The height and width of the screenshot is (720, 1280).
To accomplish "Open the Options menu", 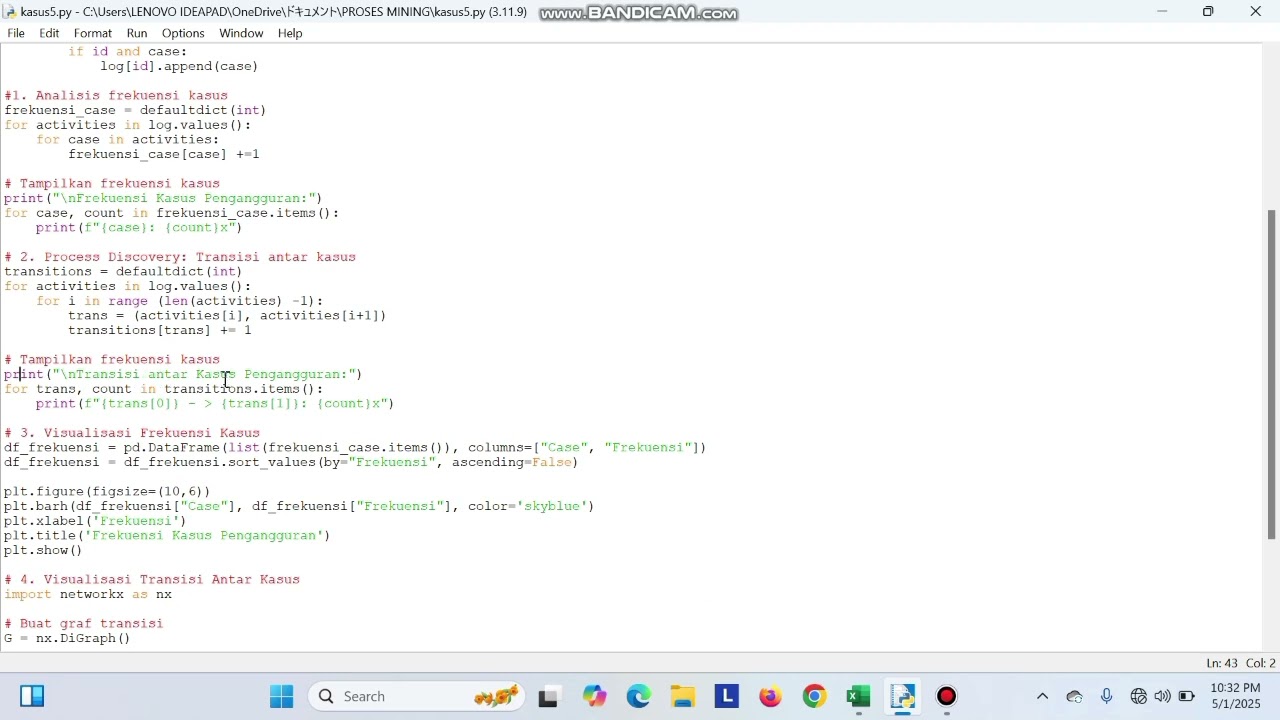I will (183, 33).
